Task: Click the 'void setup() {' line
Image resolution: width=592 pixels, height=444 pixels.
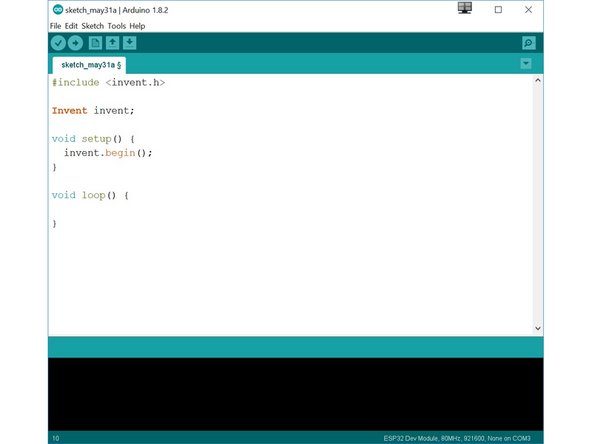Action: [93, 139]
